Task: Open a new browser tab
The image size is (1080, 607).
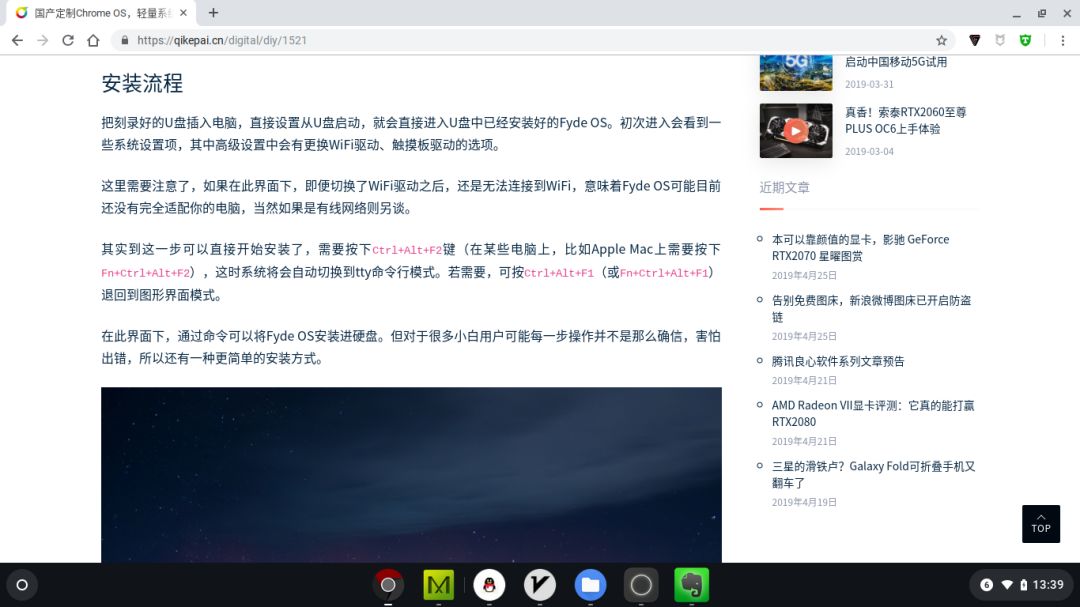Action: pyautogui.click(x=213, y=13)
